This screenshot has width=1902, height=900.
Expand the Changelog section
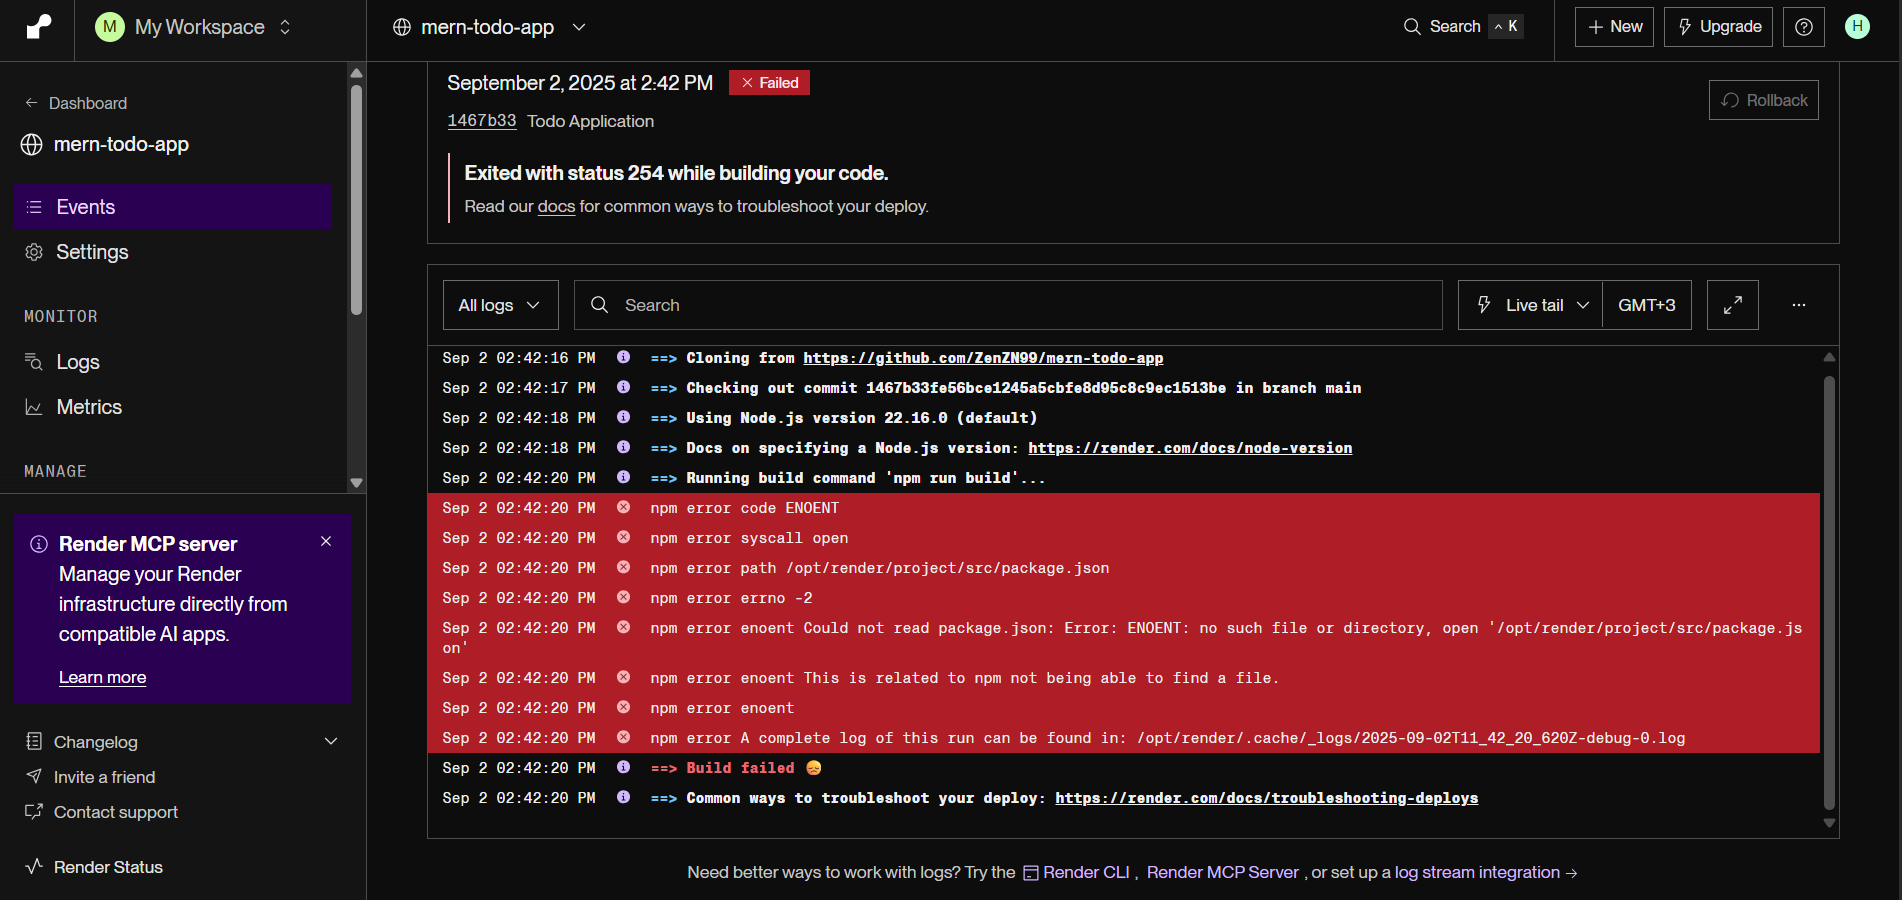pyautogui.click(x=182, y=742)
